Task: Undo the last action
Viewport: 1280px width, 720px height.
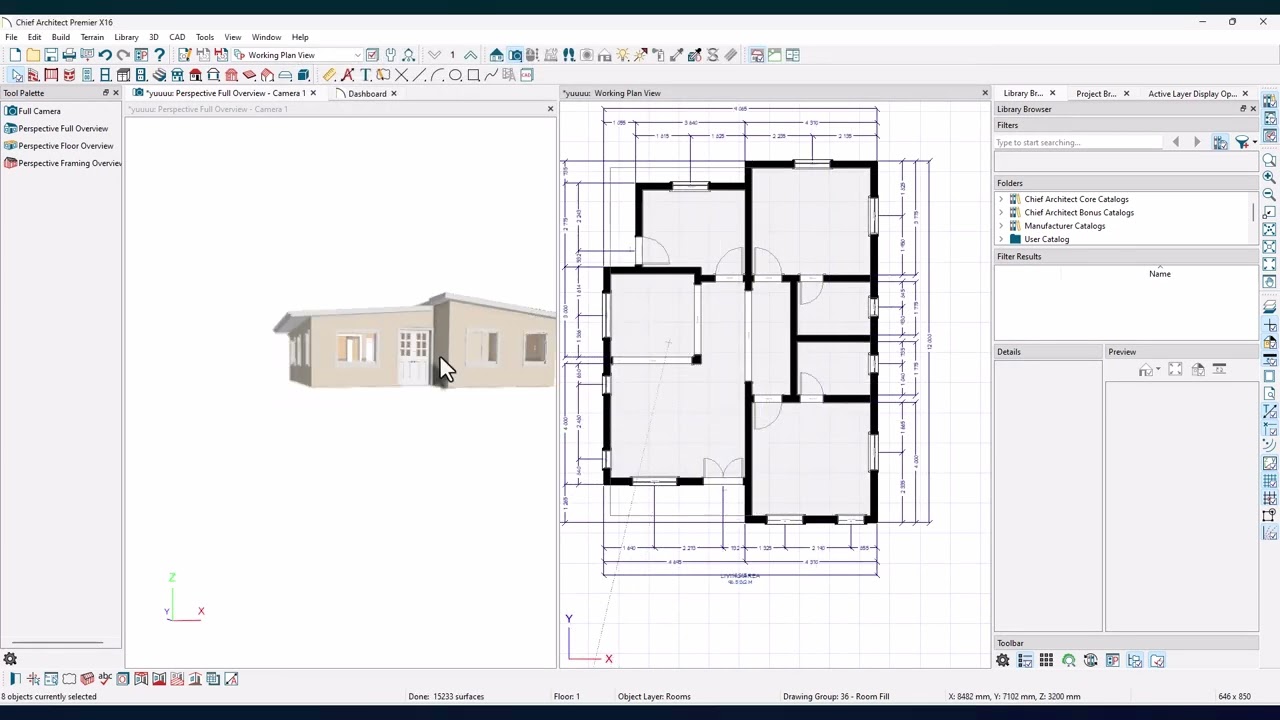Action: click(105, 55)
